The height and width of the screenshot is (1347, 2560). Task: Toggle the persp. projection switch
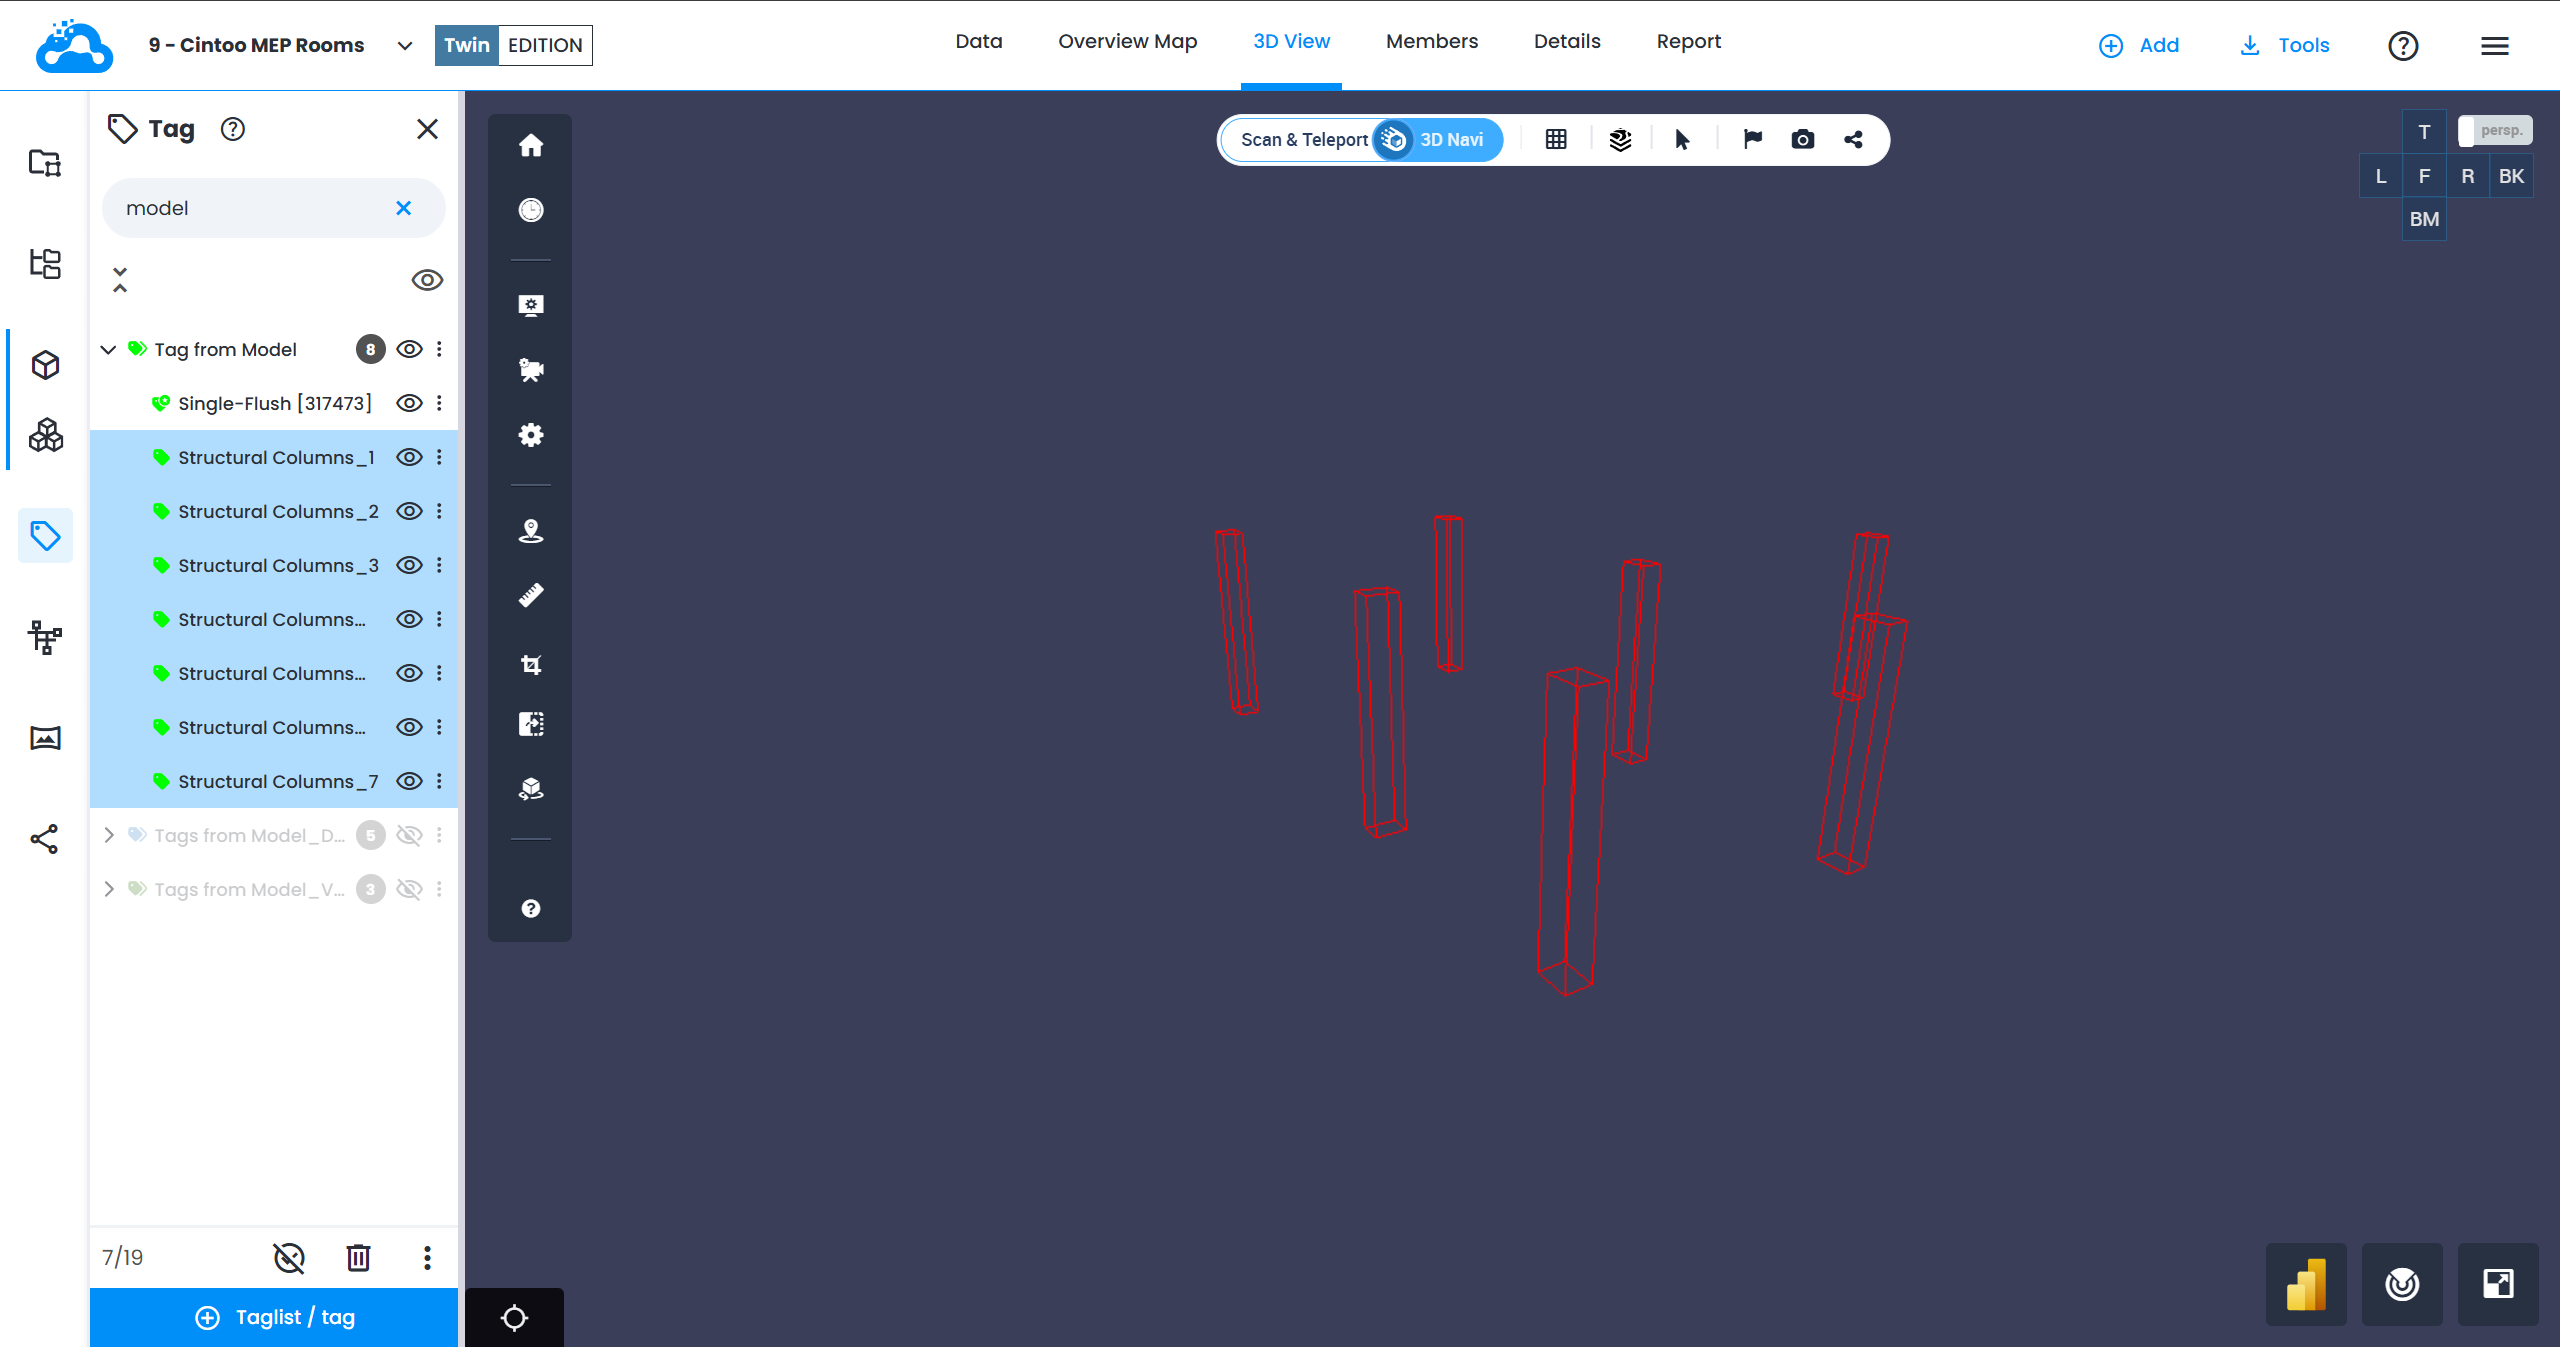[2494, 131]
